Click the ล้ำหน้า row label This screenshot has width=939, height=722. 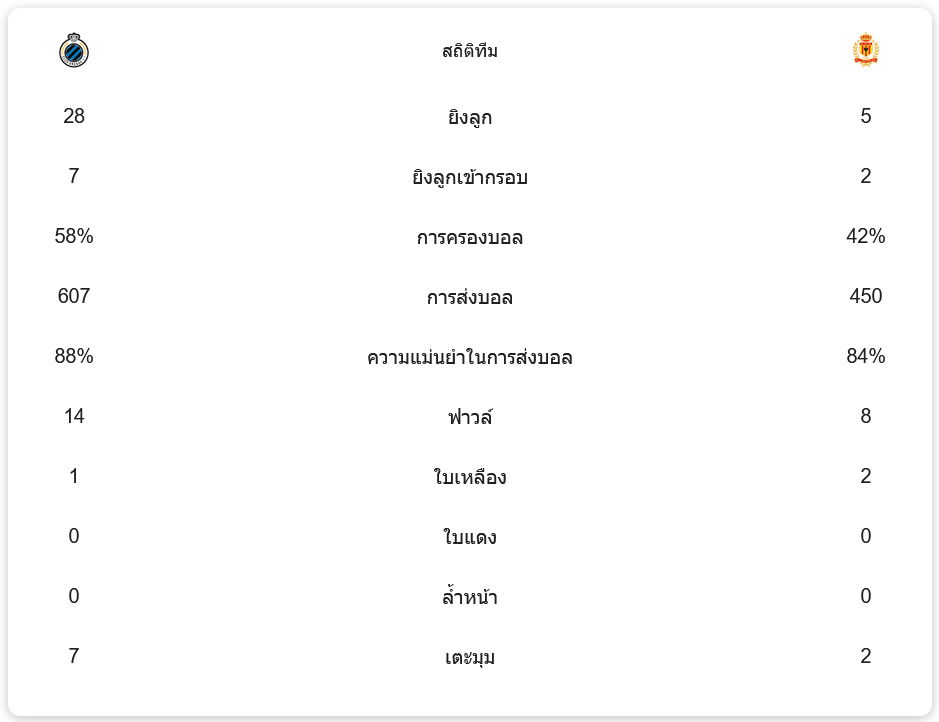pyautogui.click(x=469, y=597)
